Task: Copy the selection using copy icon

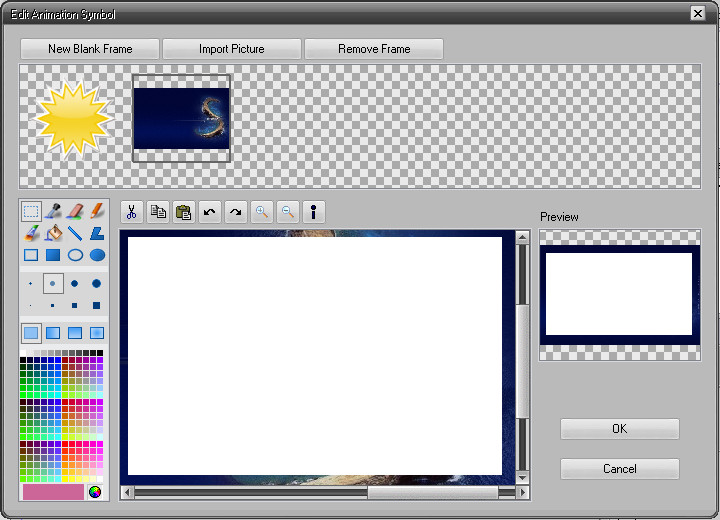Action: pos(158,212)
